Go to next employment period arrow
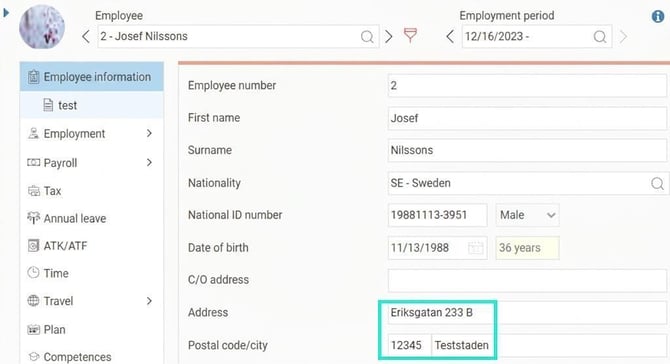The image size is (670, 364). (623, 36)
